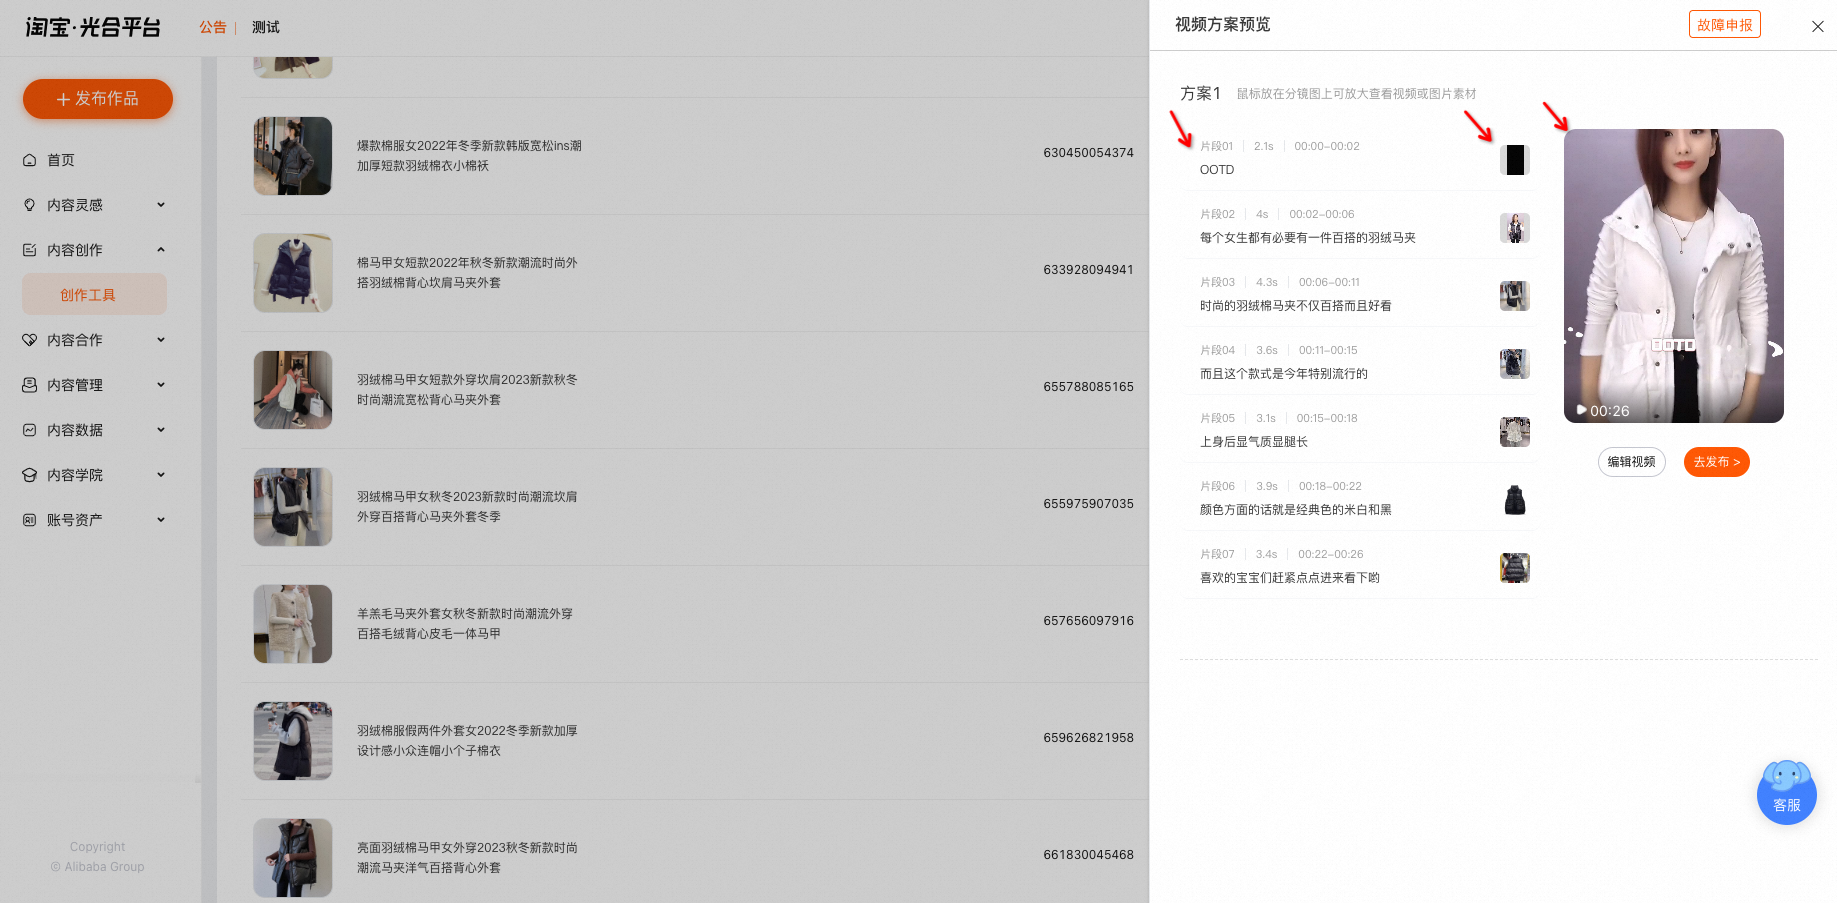Click the heart icon for 内容合作
The width and height of the screenshot is (1837, 903).
pyautogui.click(x=29, y=340)
